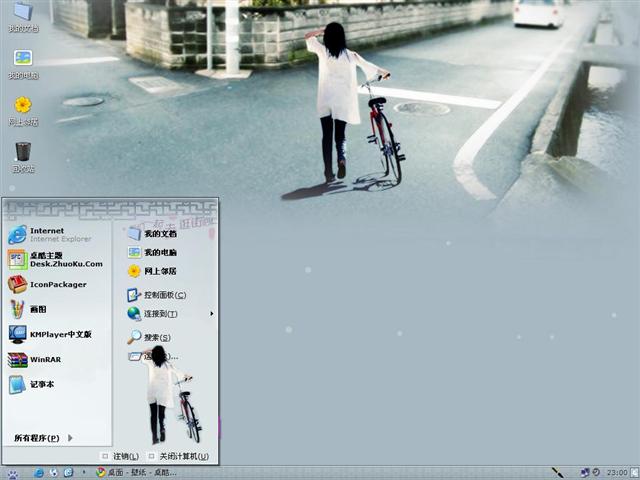Click the 关闭计算机(U) shut down button
Screen dimensions: 640x480
click(178, 456)
